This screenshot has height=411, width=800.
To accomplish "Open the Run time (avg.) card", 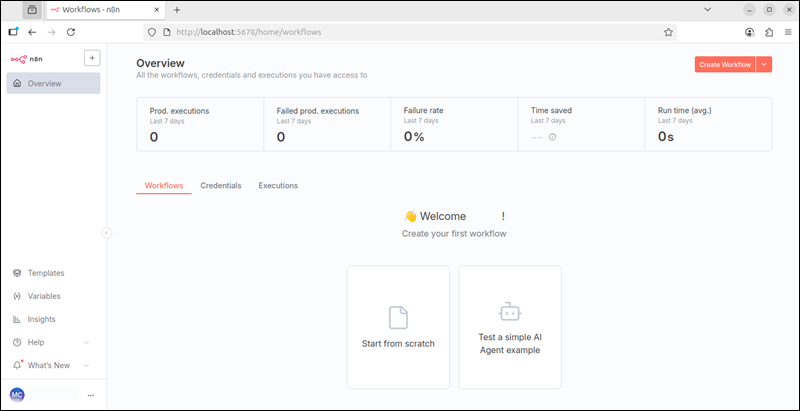I will (708, 124).
